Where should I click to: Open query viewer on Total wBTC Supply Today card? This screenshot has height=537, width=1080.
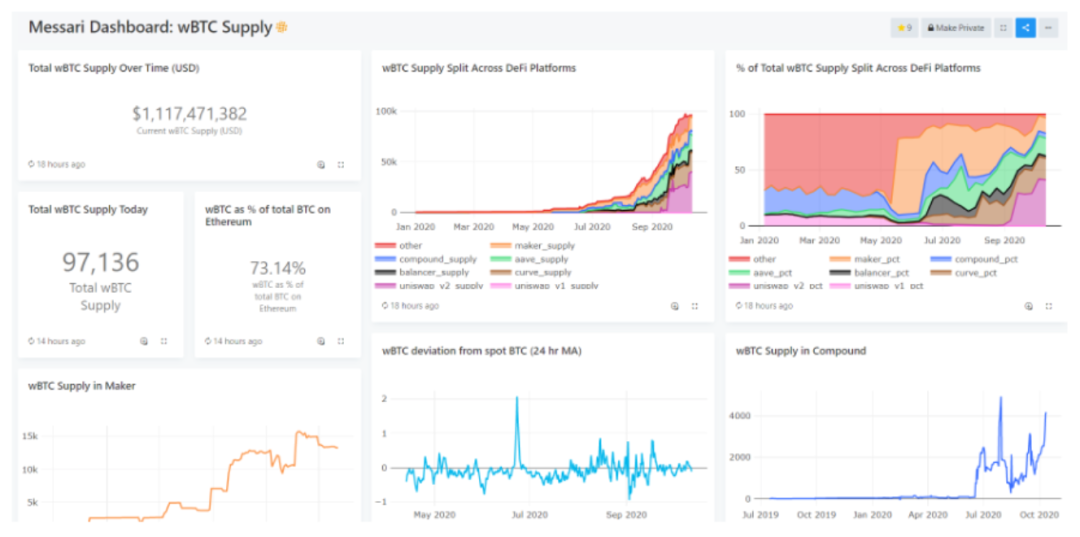(144, 341)
